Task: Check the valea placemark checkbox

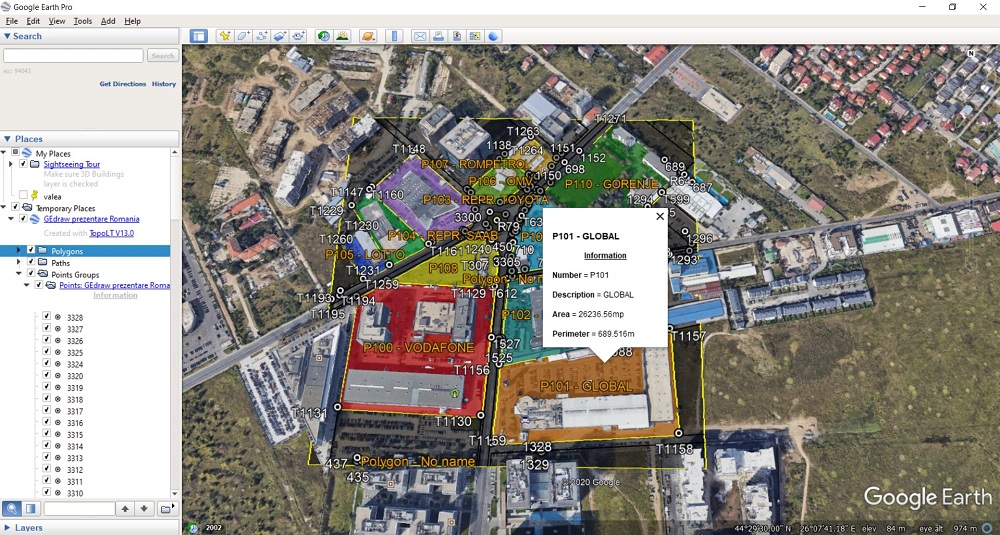Action: (24, 194)
